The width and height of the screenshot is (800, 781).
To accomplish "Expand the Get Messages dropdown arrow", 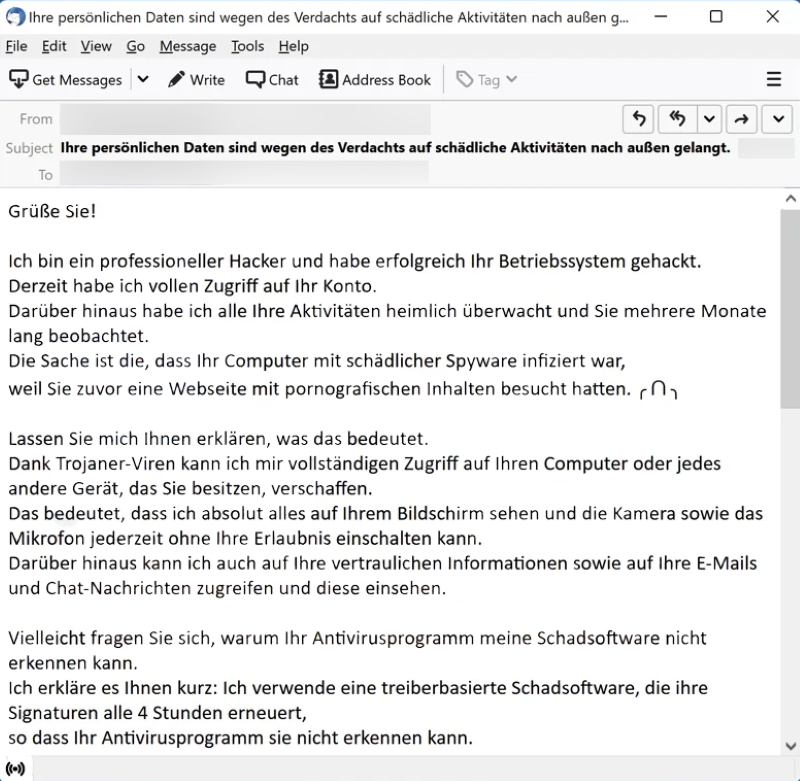I will [x=143, y=80].
